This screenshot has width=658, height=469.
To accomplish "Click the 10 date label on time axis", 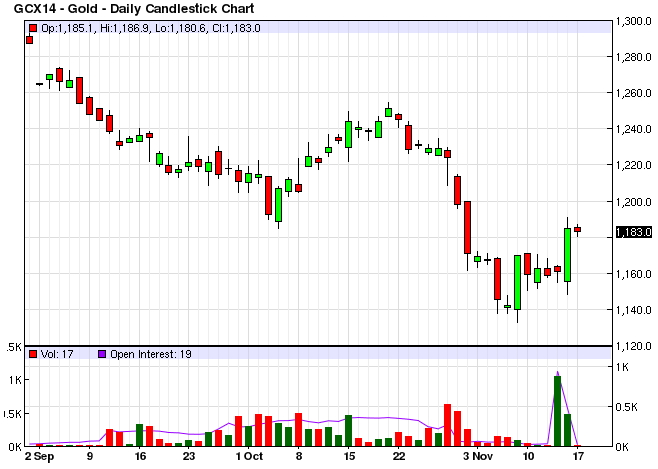I will [528, 456].
